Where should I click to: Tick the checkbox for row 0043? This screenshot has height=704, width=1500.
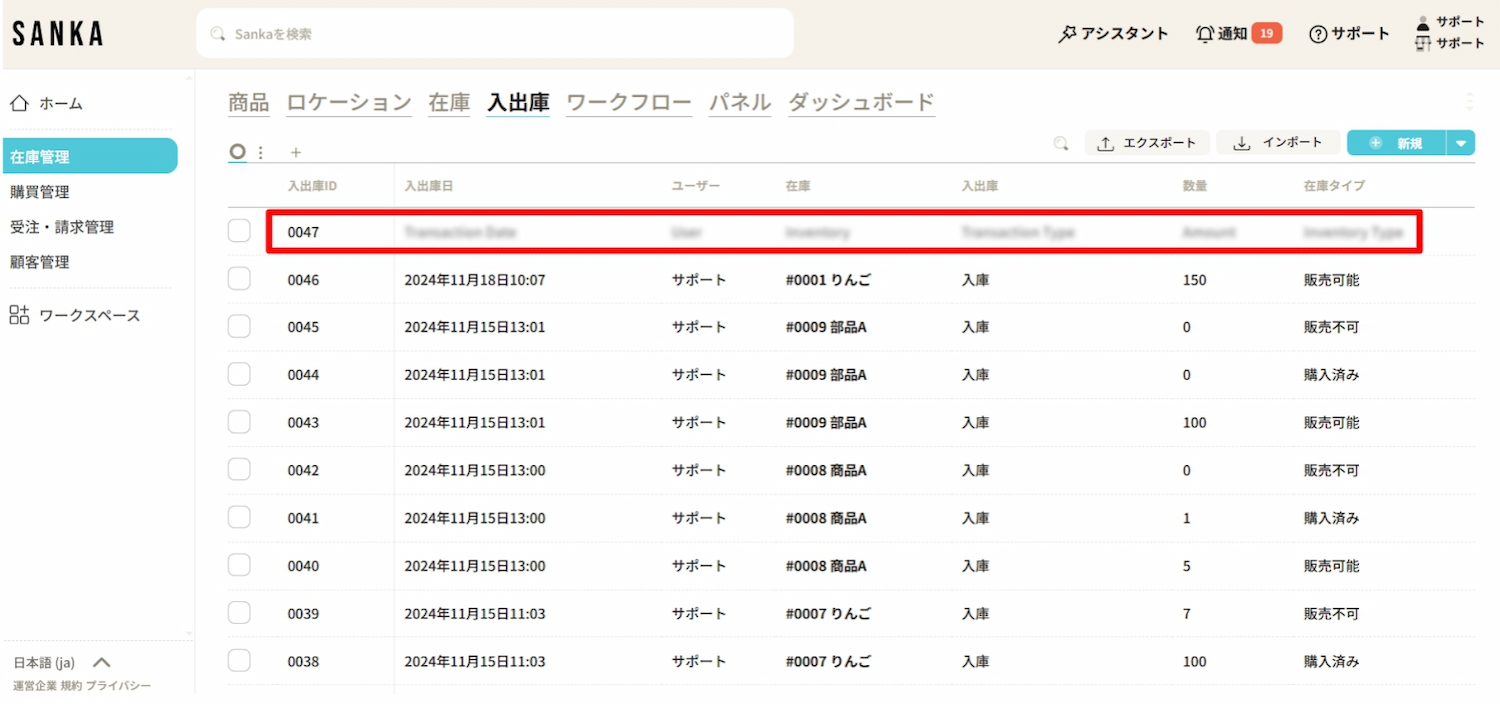[x=239, y=422]
